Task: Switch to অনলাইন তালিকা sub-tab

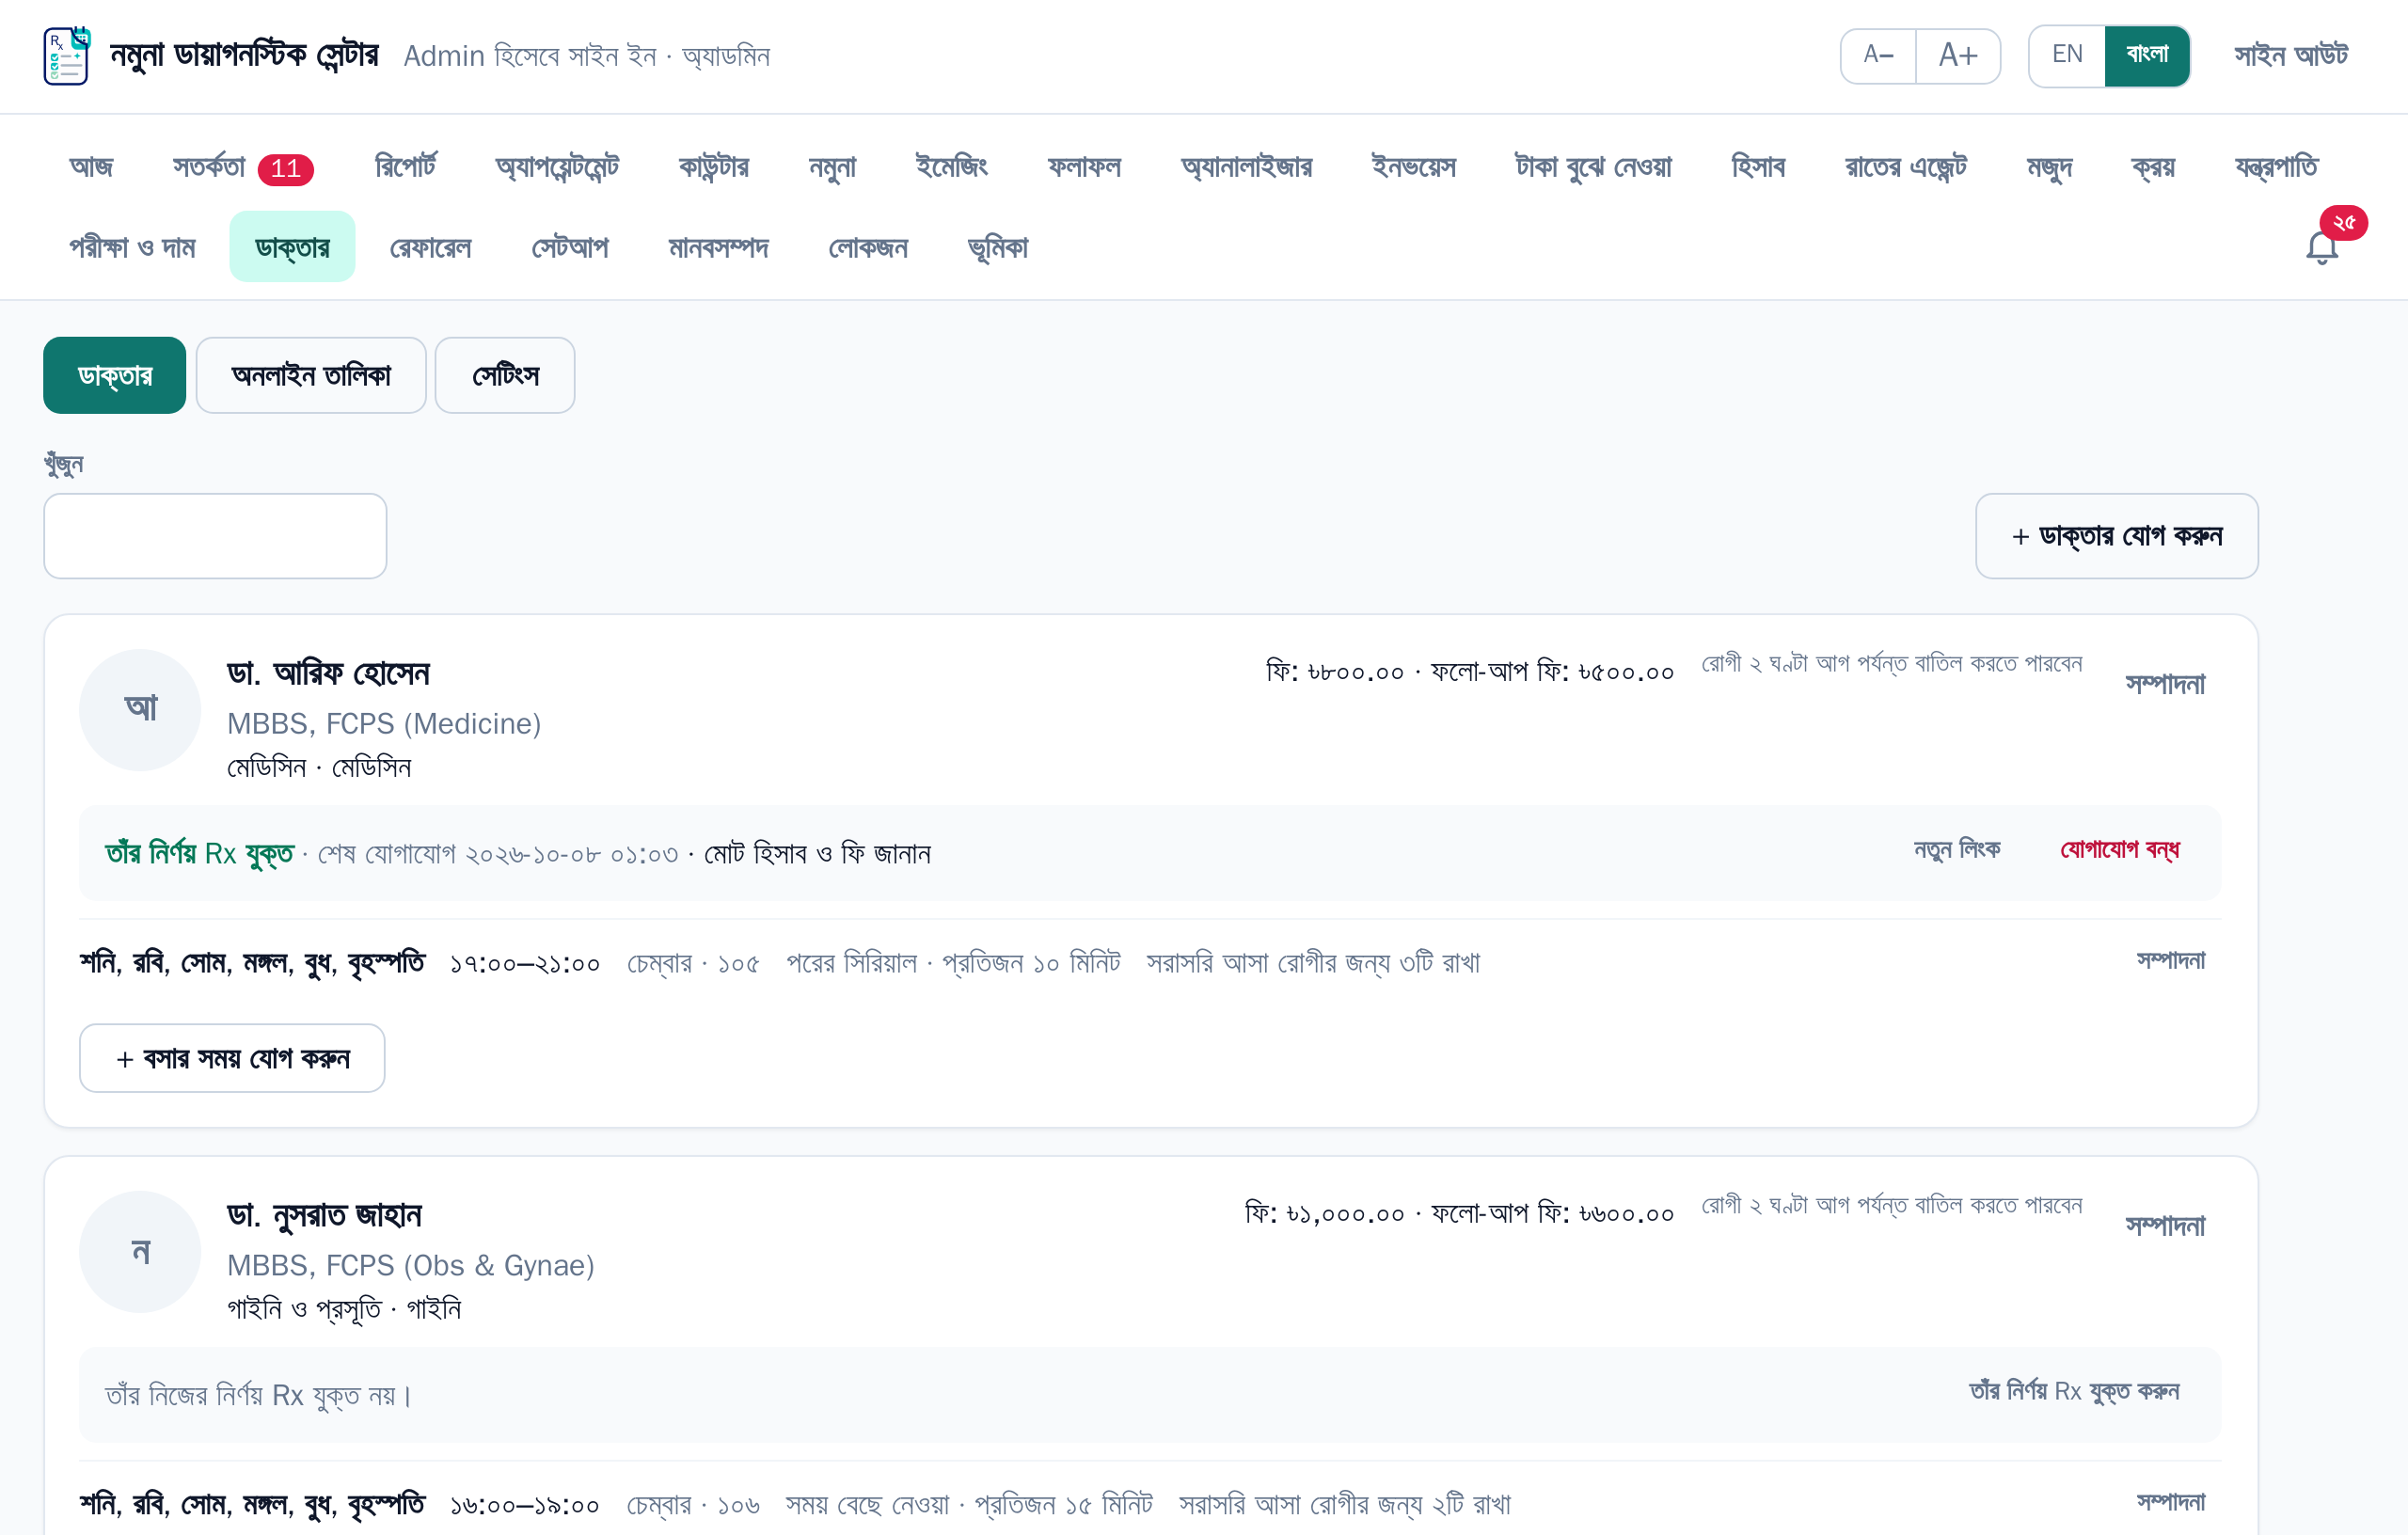Action: (x=311, y=375)
